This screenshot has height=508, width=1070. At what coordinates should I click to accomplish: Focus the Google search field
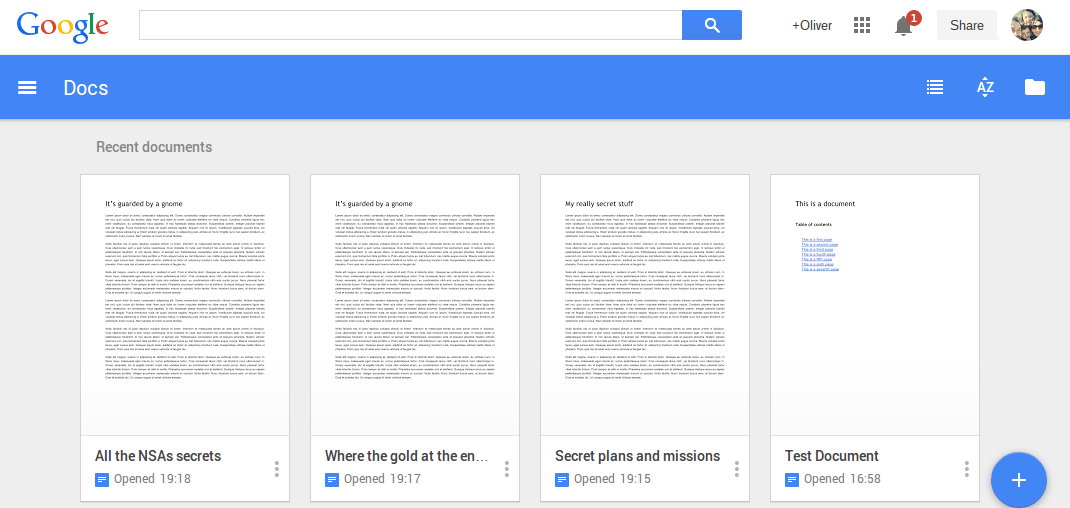[410, 25]
